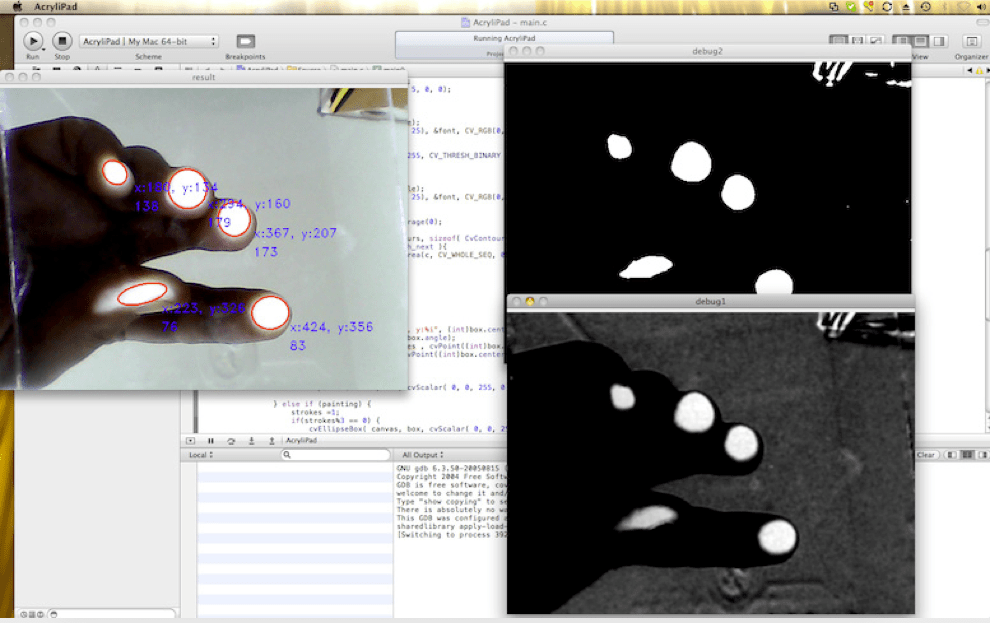The width and height of the screenshot is (990, 623).
Task: Click the volume icon in the menu bar
Action: point(979,6)
